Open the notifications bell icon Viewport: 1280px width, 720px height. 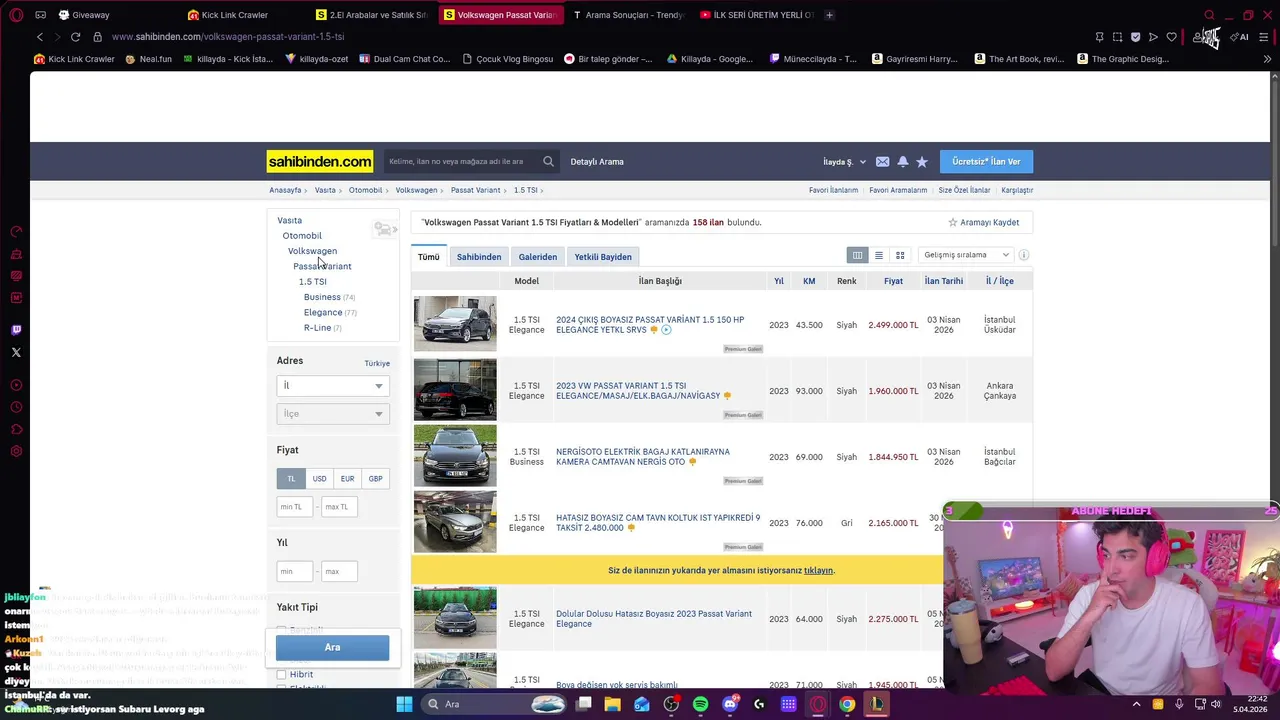point(903,162)
